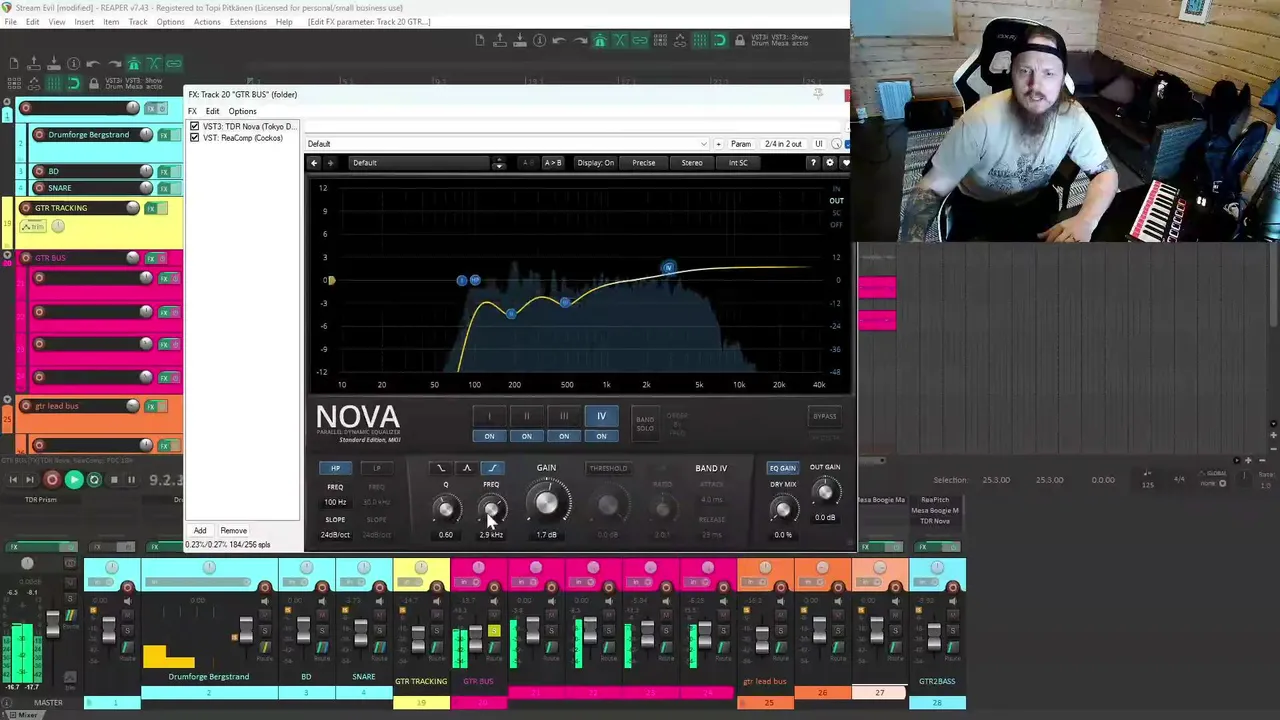Toggle the EQ GAIN button
The width and height of the screenshot is (1280, 720).
782,468
